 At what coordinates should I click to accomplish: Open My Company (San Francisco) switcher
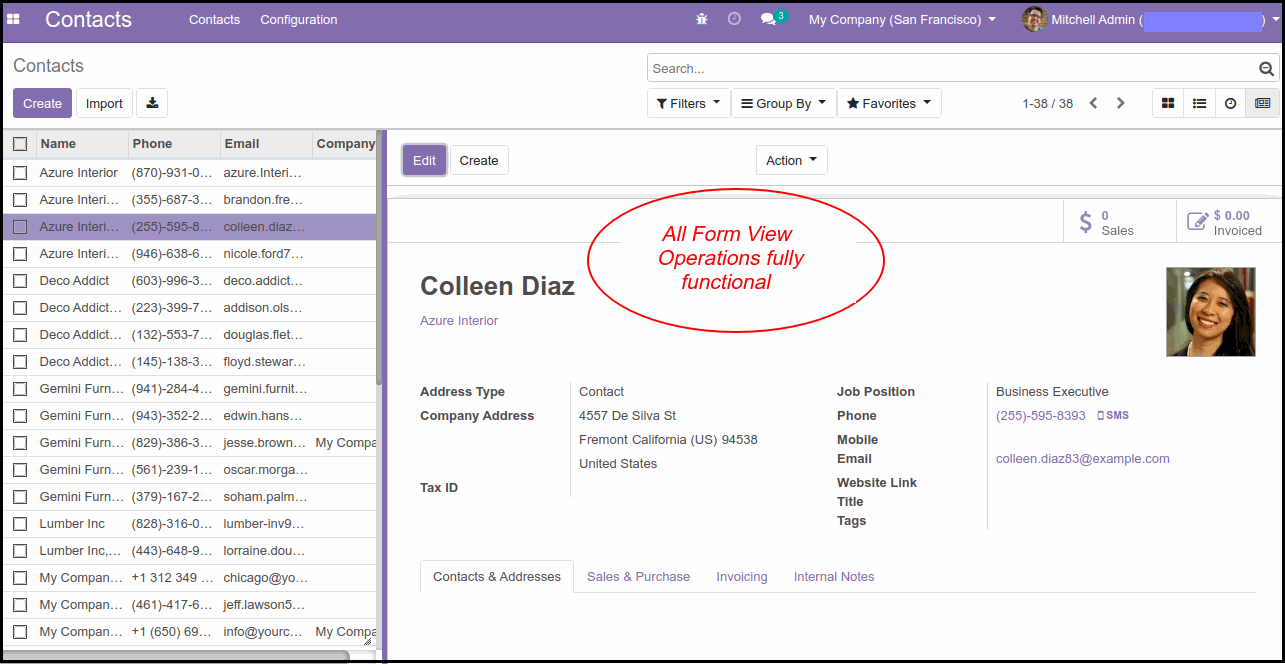click(902, 19)
